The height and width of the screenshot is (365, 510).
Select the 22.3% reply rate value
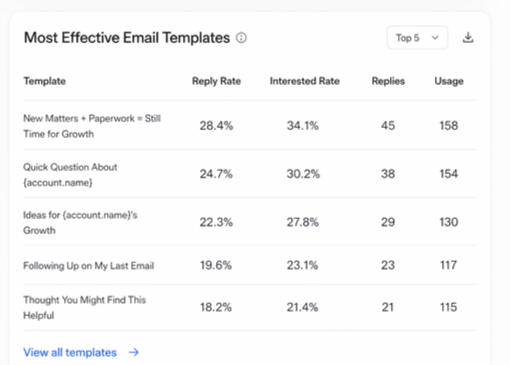[x=216, y=222]
